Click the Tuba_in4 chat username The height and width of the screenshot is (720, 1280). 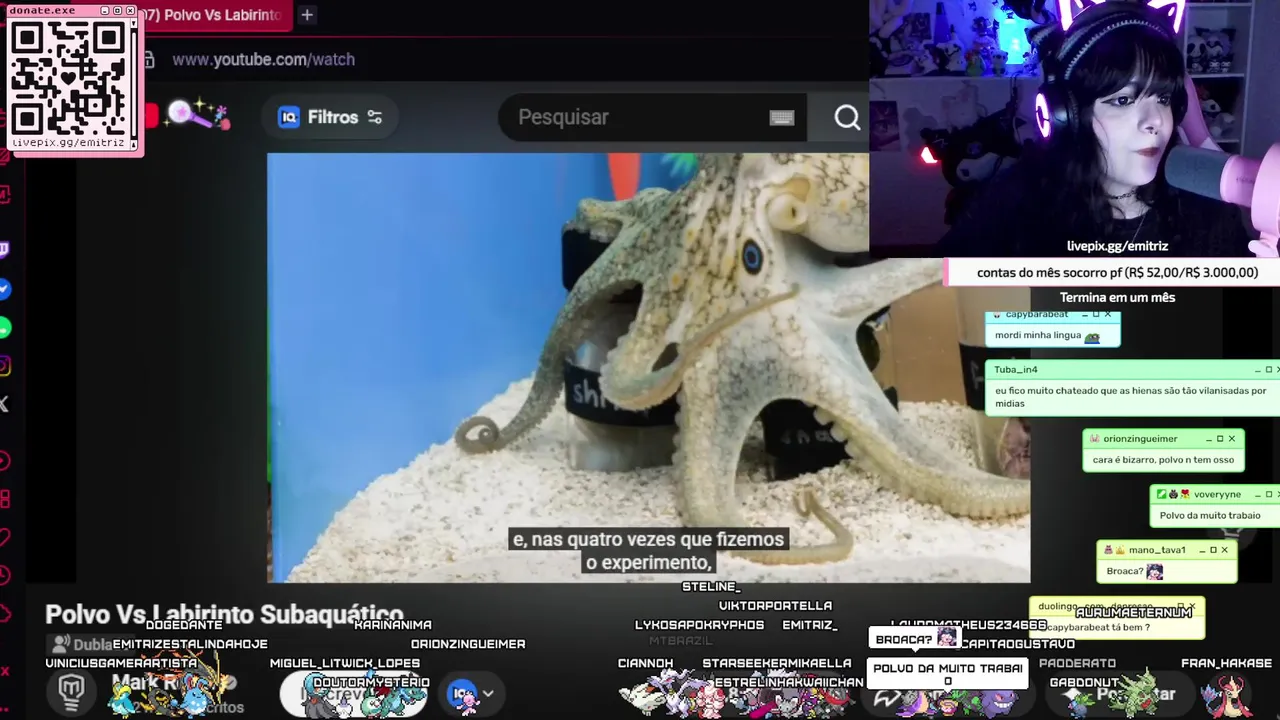(1015, 369)
